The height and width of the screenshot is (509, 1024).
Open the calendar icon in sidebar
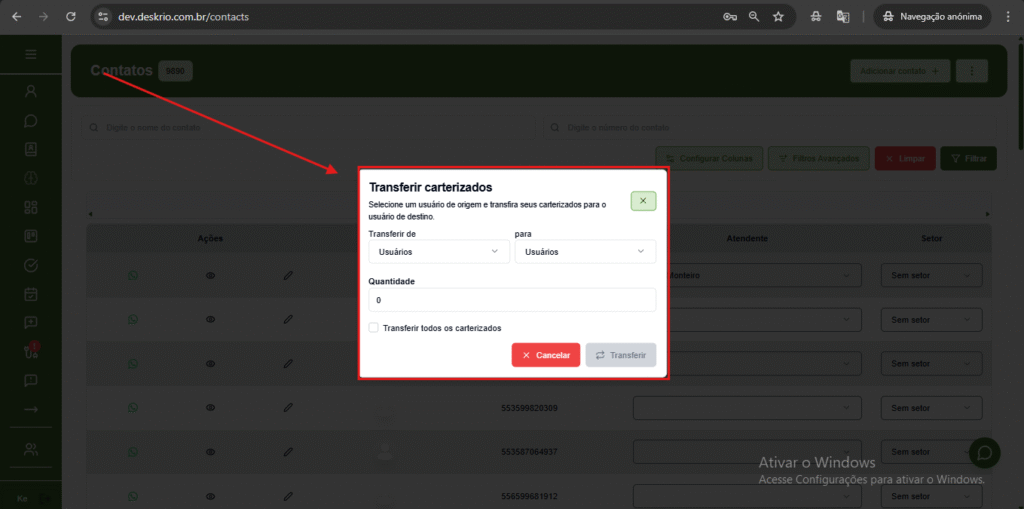31,294
